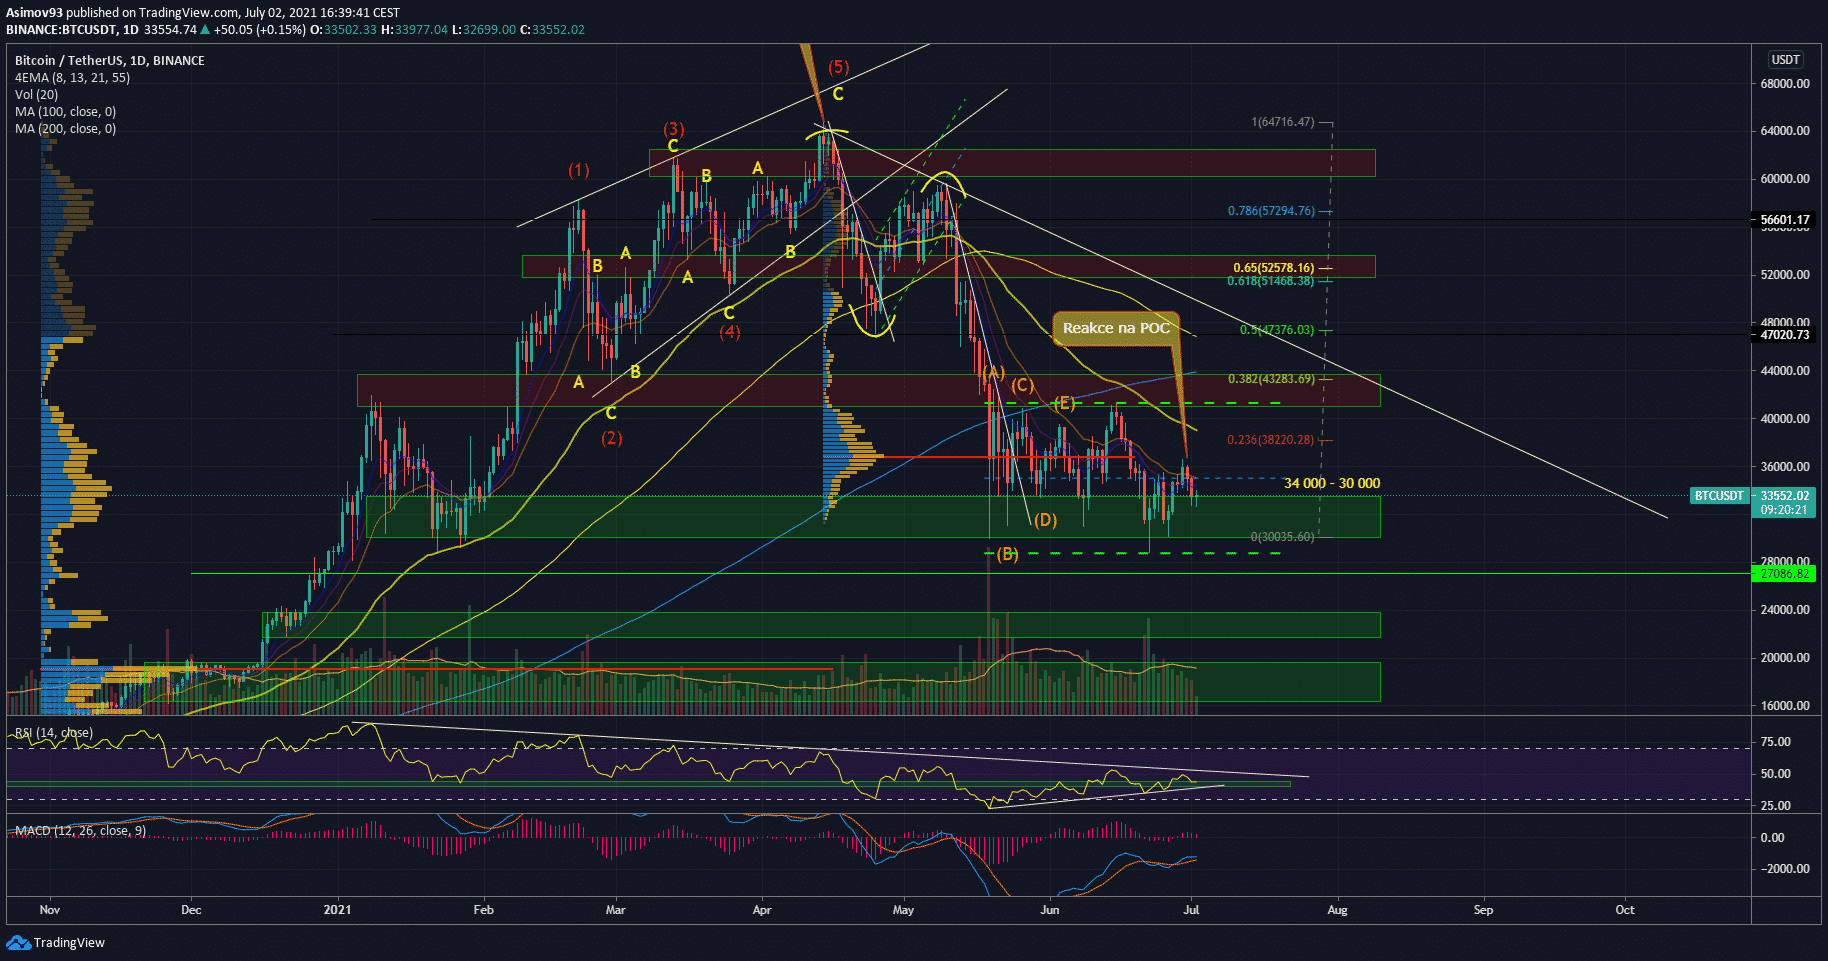Select the MA (100, close, 0) legend

pyautogui.click(x=65, y=112)
